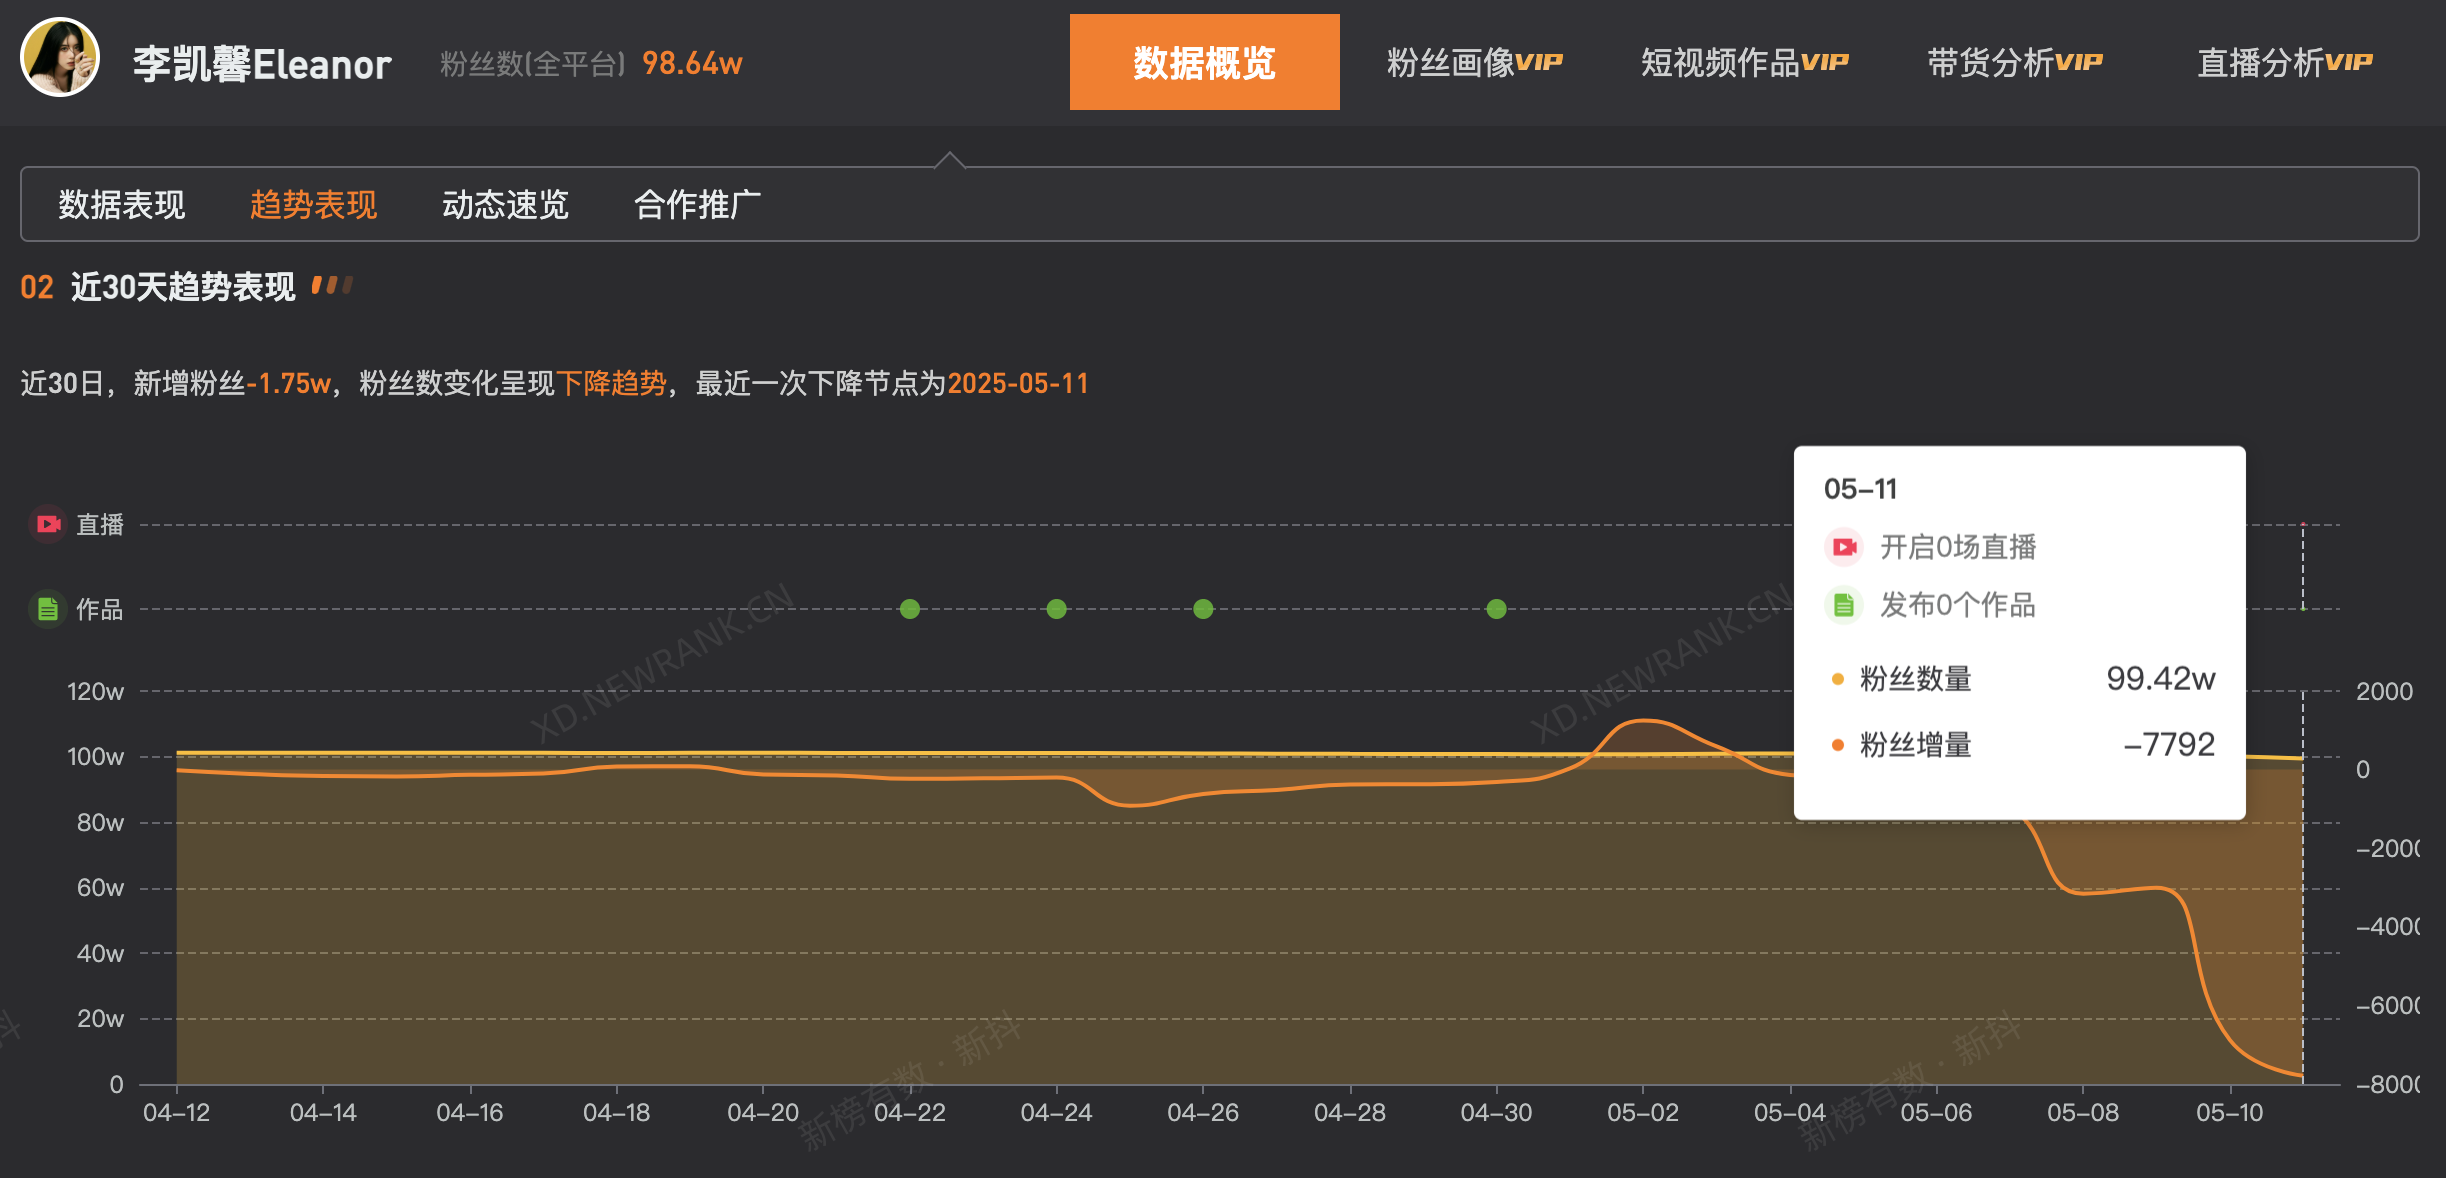Screen dimensions: 2446x1178
Task: Click the work dot at 04-30
Action: 1496,609
